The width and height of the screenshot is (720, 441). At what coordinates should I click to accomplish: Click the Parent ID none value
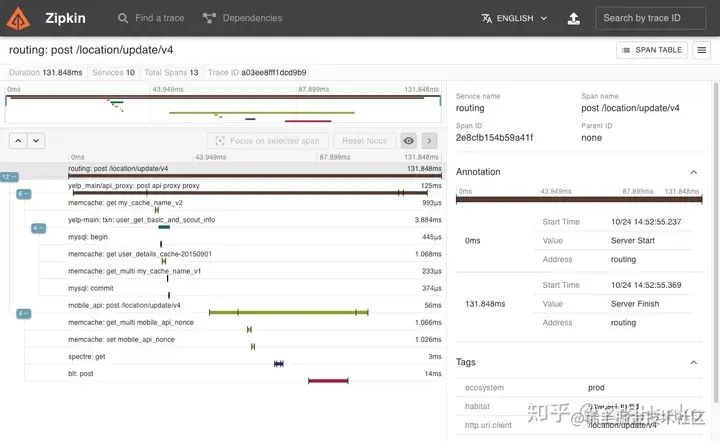[591, 138]
